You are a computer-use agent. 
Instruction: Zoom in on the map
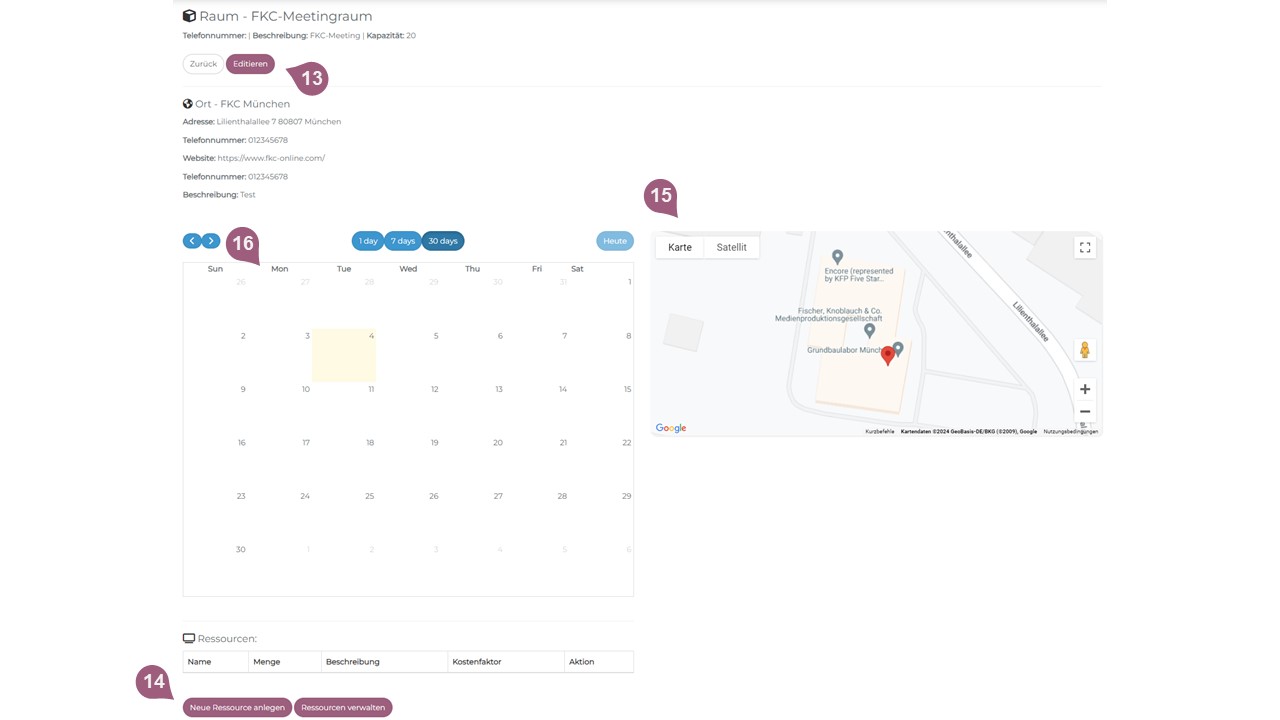point(1084,389)
